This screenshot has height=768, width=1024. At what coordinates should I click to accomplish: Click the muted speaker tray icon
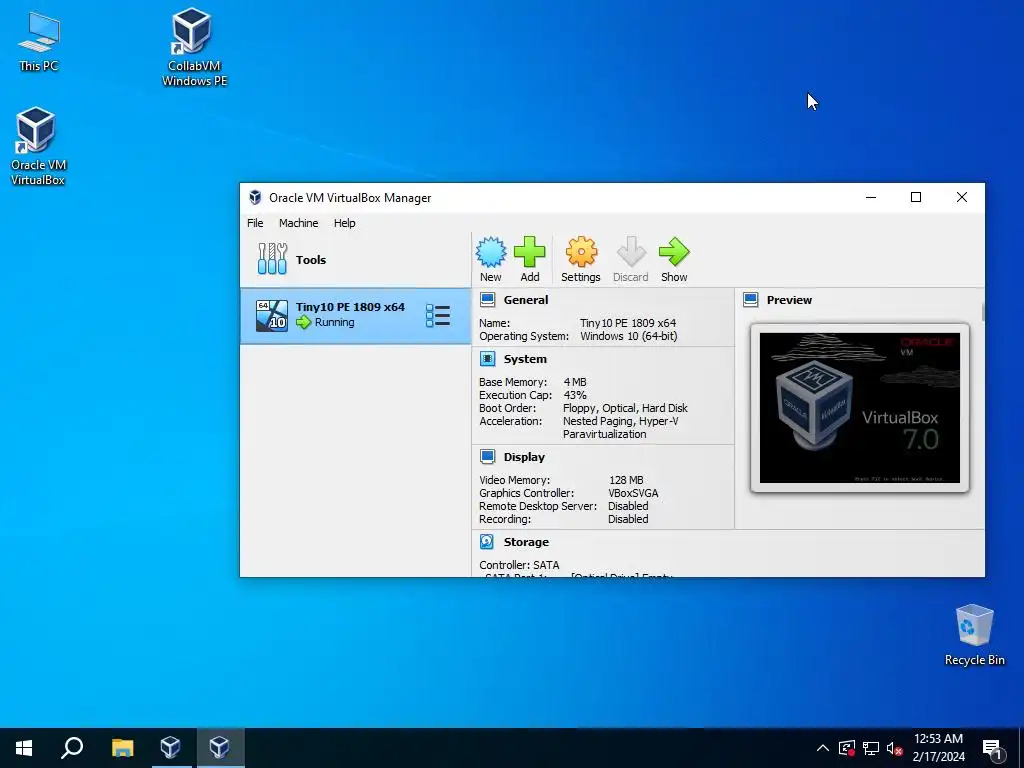895,748
